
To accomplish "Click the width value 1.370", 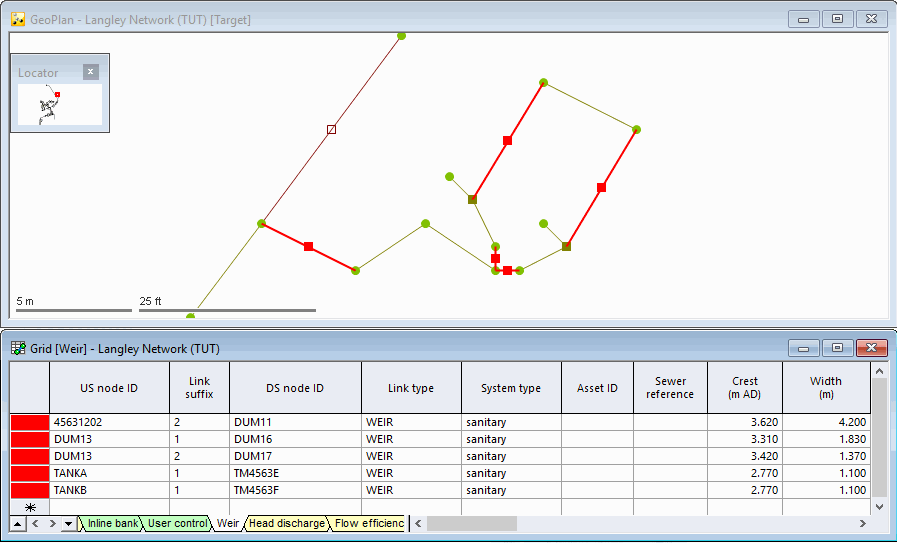I will point(826,456).
